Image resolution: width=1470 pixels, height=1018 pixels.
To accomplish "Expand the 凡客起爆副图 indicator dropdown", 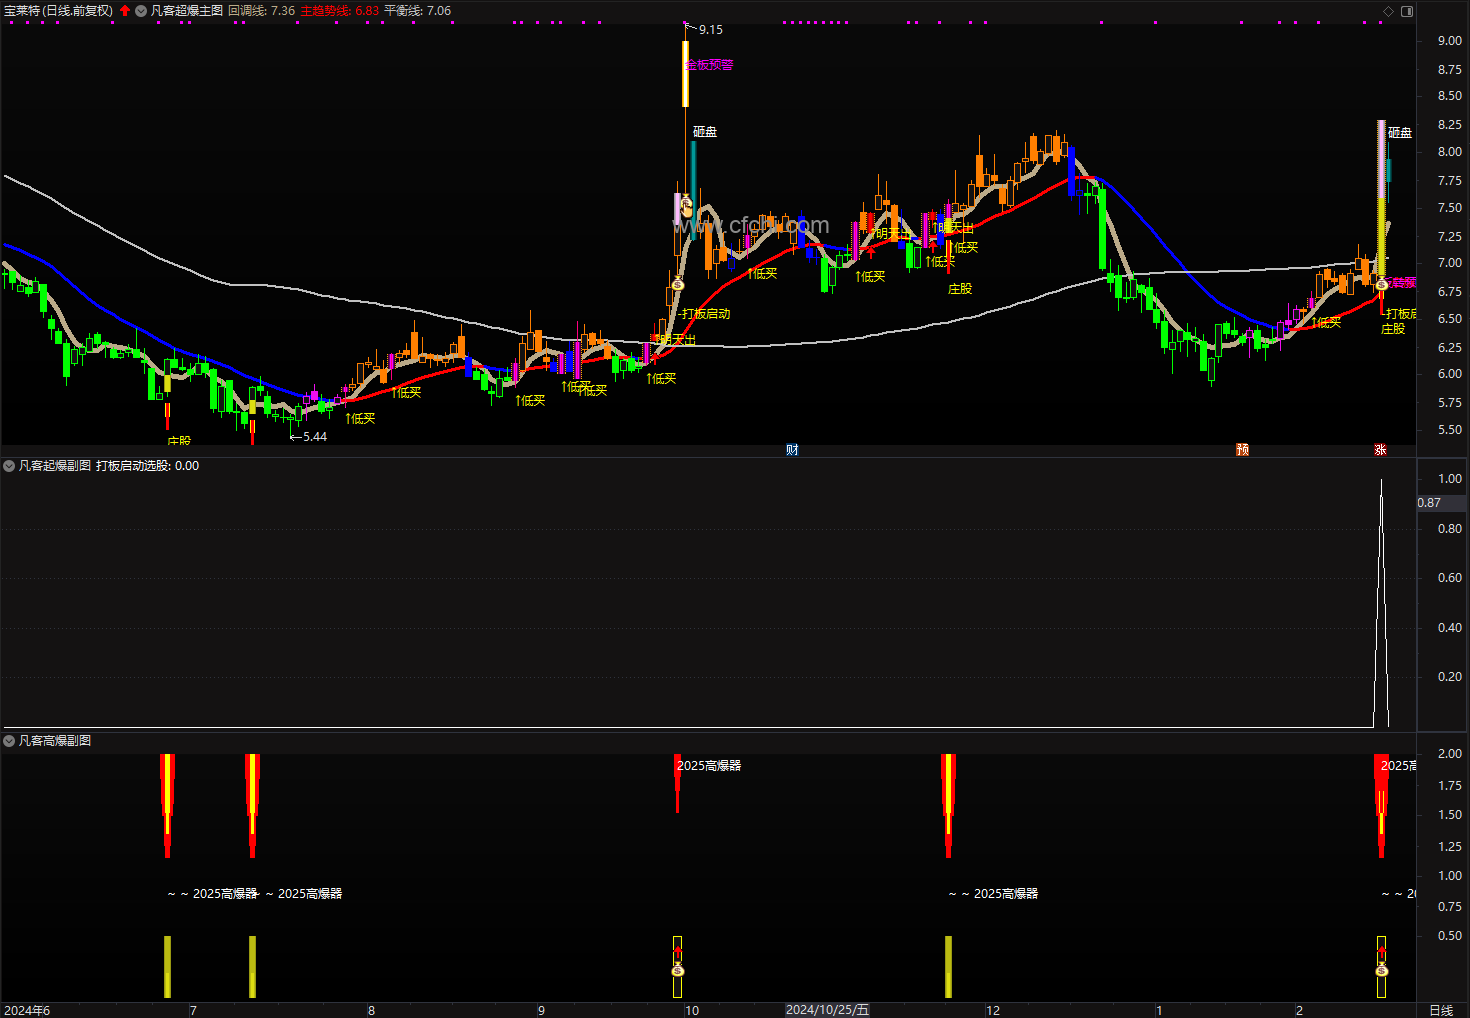I will 9,466.
